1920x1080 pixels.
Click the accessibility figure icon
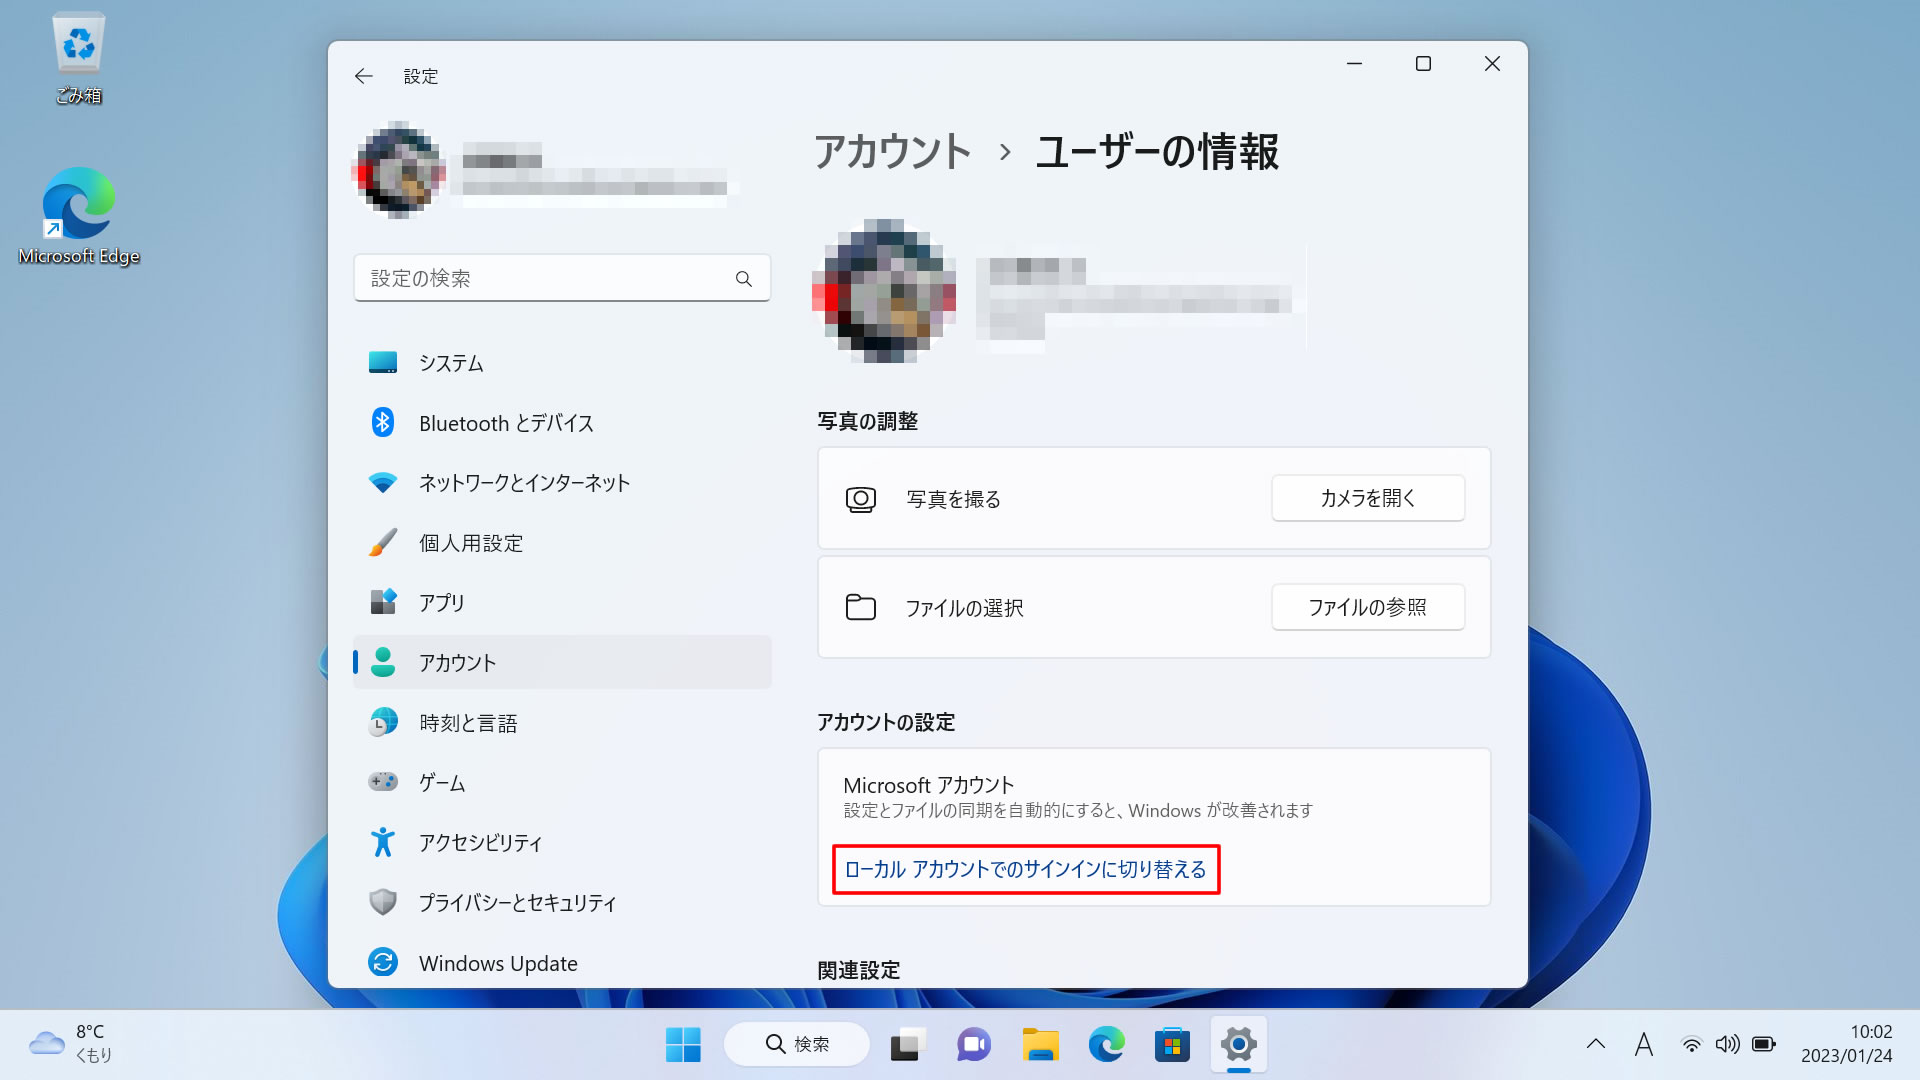383,842
